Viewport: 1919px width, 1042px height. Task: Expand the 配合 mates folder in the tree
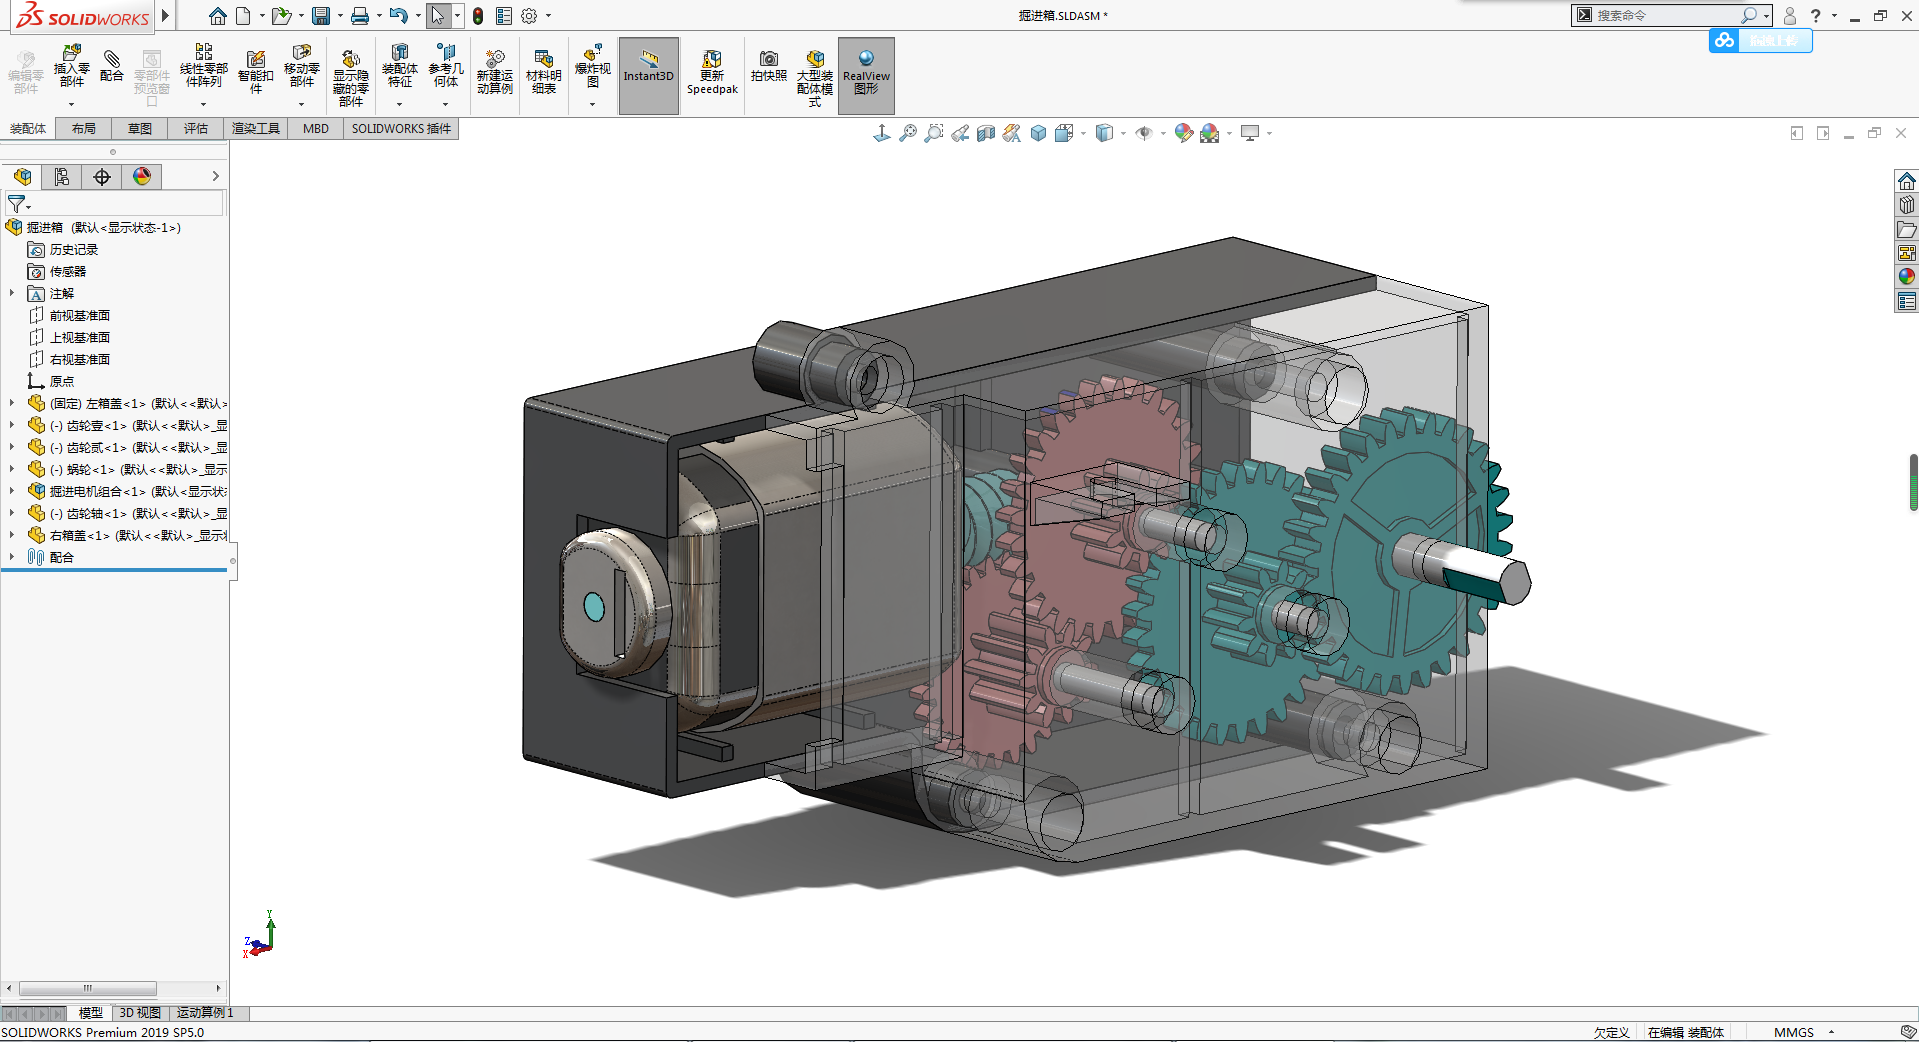[x=12, y=557]
